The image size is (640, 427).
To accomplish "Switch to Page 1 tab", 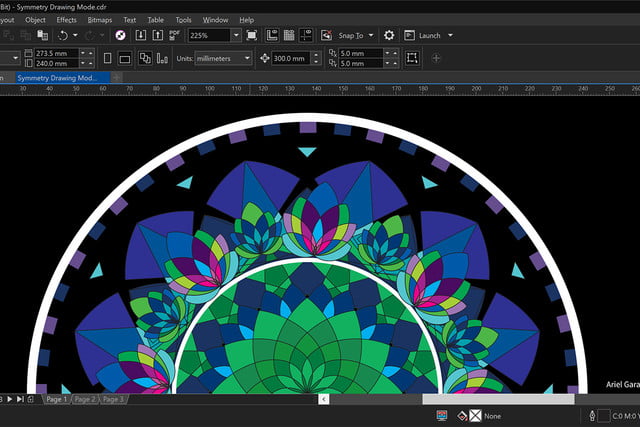I will tap(56, 399).
